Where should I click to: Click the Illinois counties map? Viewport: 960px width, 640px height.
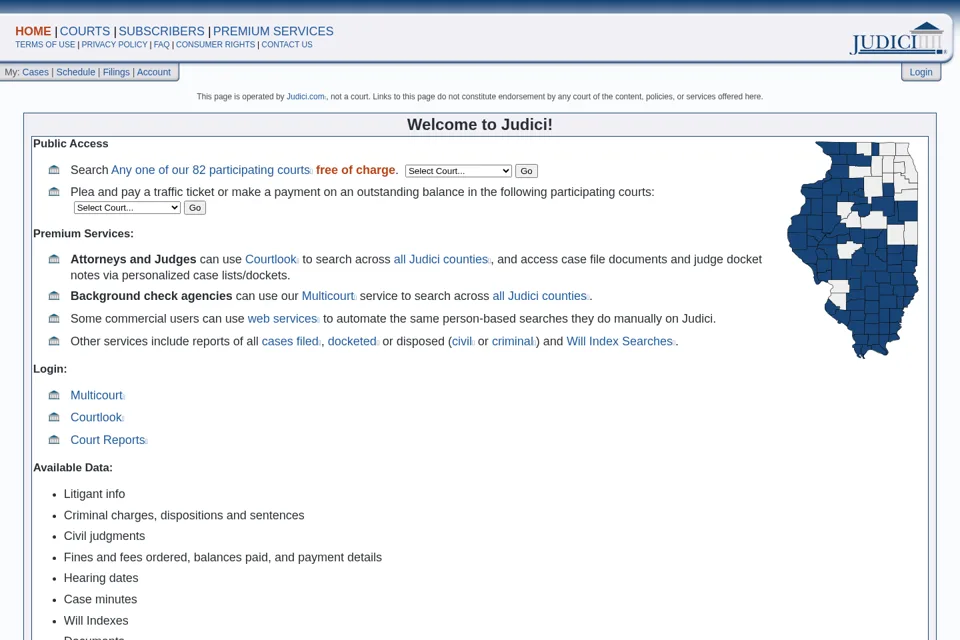pyautogui.click(x=852, y=250)
